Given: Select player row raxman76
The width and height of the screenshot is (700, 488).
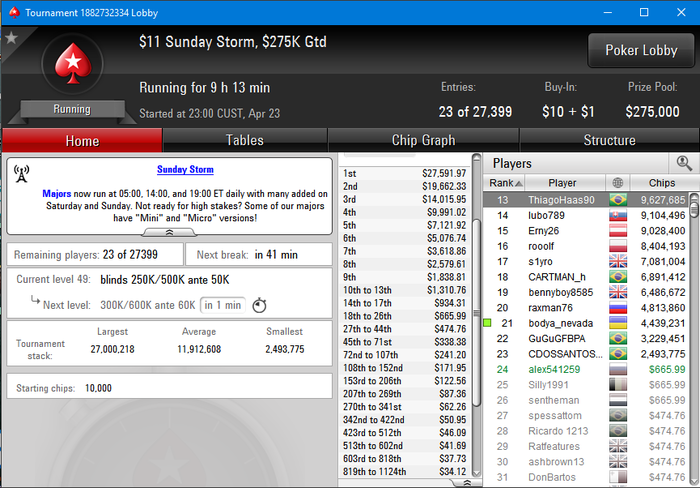Looking at the screenshot, I should (x=587, y=308).
